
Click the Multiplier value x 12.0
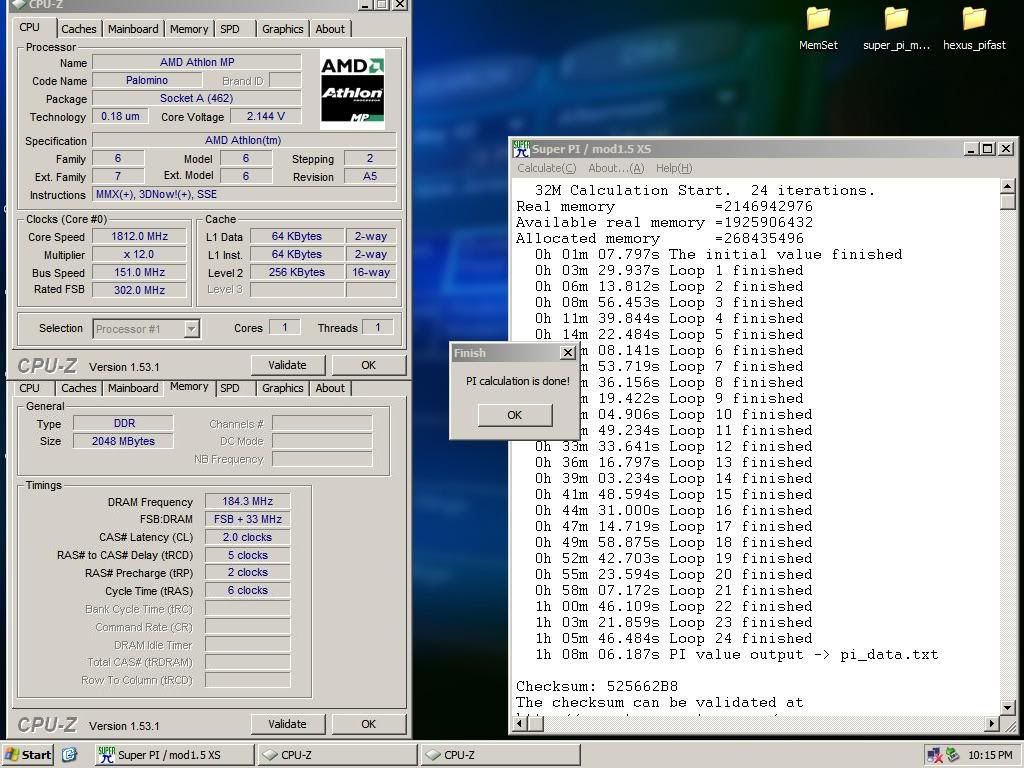[x=140, y=254]
